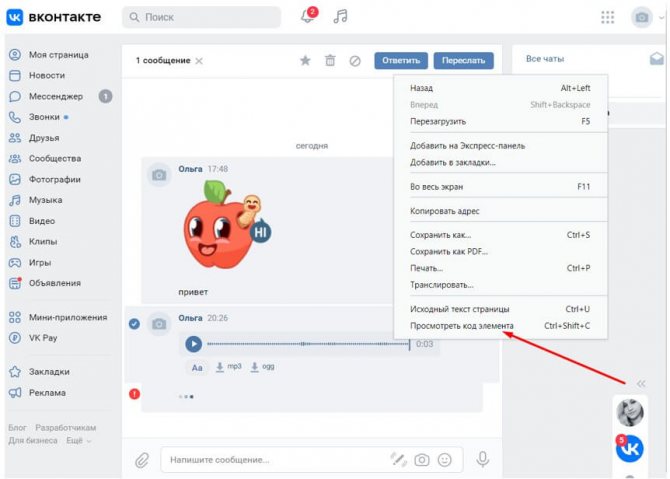This screenshot has height=479, width=670.
Task: Delete selected message with trash icon
Action: click(330, 61)
